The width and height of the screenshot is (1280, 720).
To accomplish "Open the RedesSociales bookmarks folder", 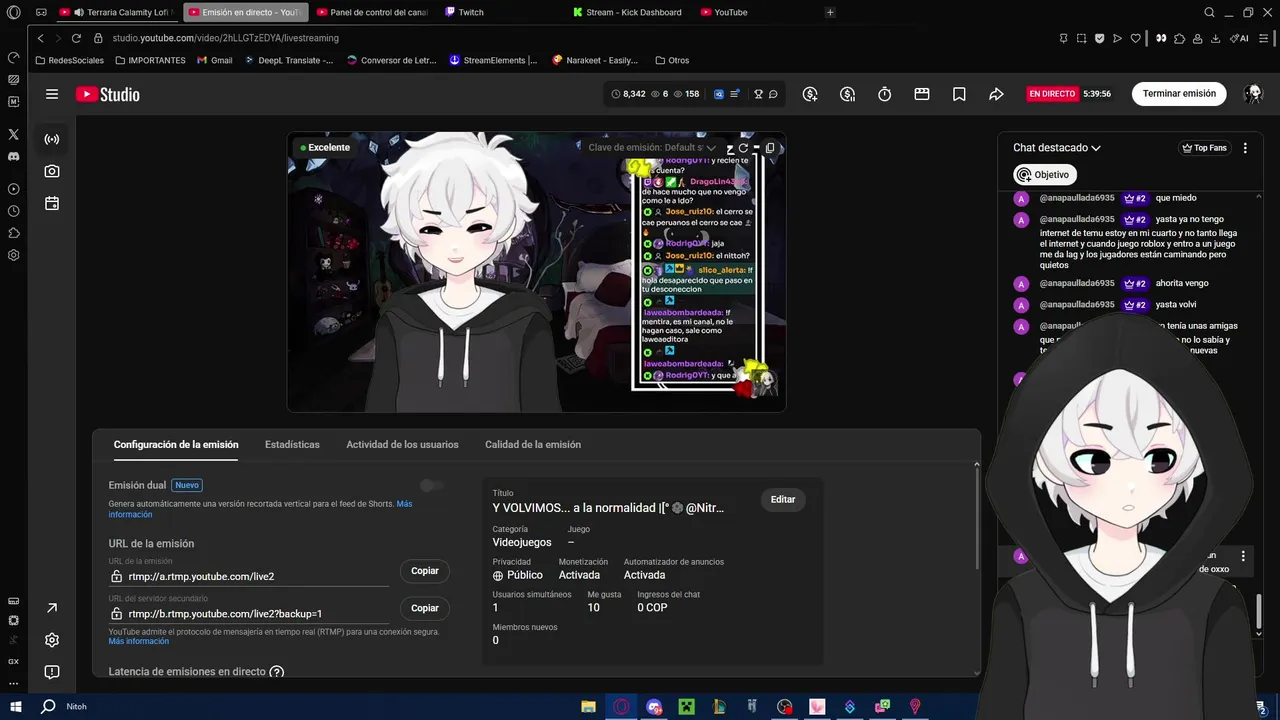I will pos(69,60).
